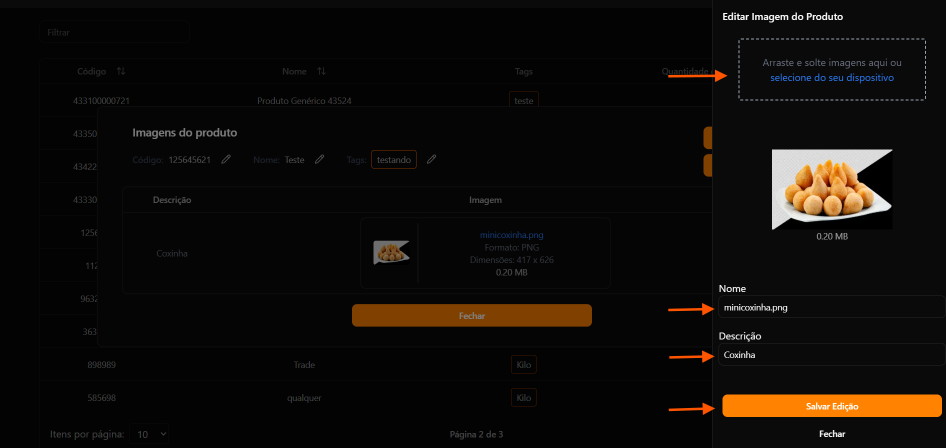Viewport: 946px width, 448px height.
Task: Click the Salvar Edição button
Action: pyautogui.click(x=831, y=406)
